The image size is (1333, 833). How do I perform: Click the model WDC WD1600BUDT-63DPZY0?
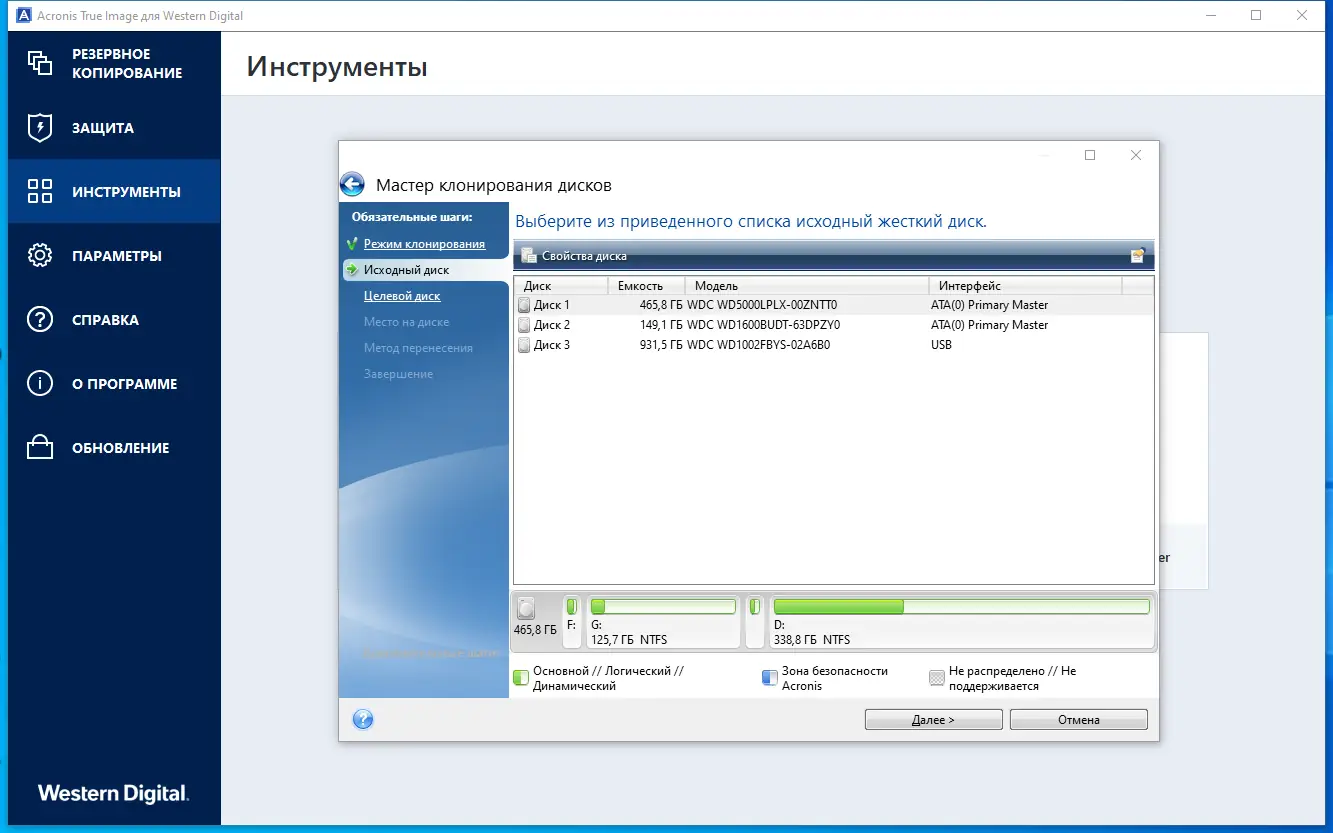tap(764, 325)
